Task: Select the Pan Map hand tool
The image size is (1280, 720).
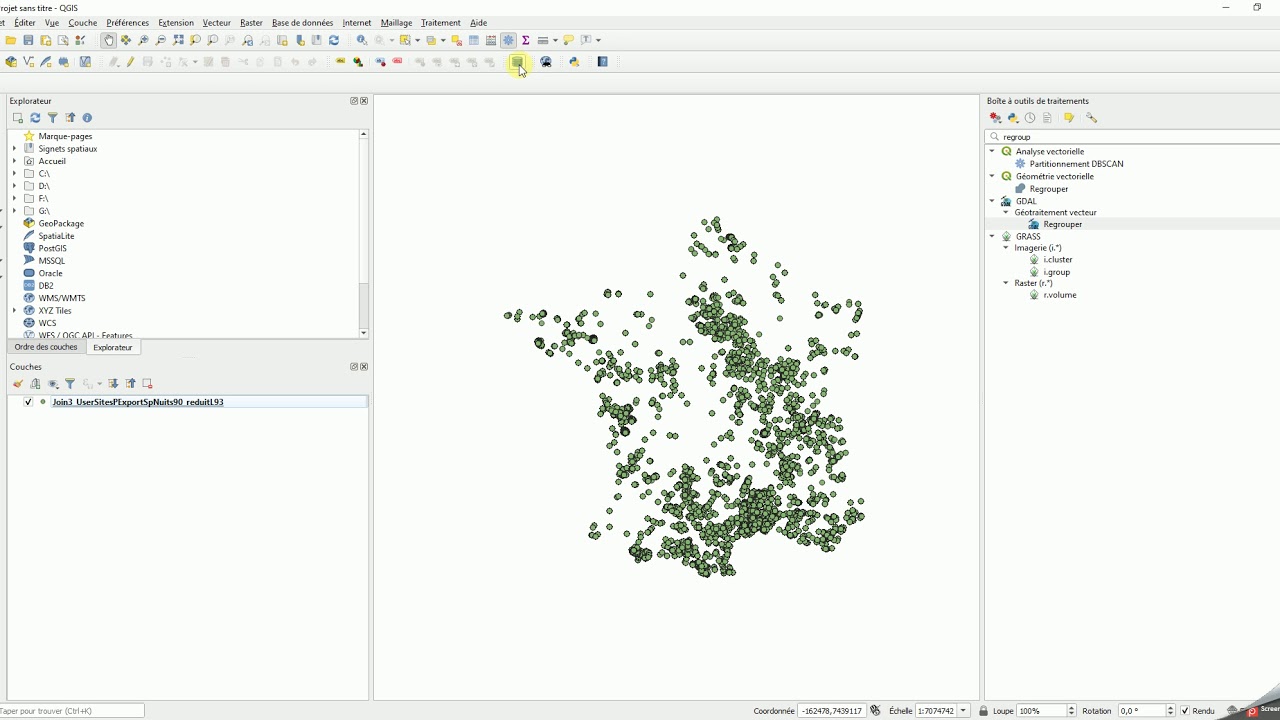Action: 108,40
